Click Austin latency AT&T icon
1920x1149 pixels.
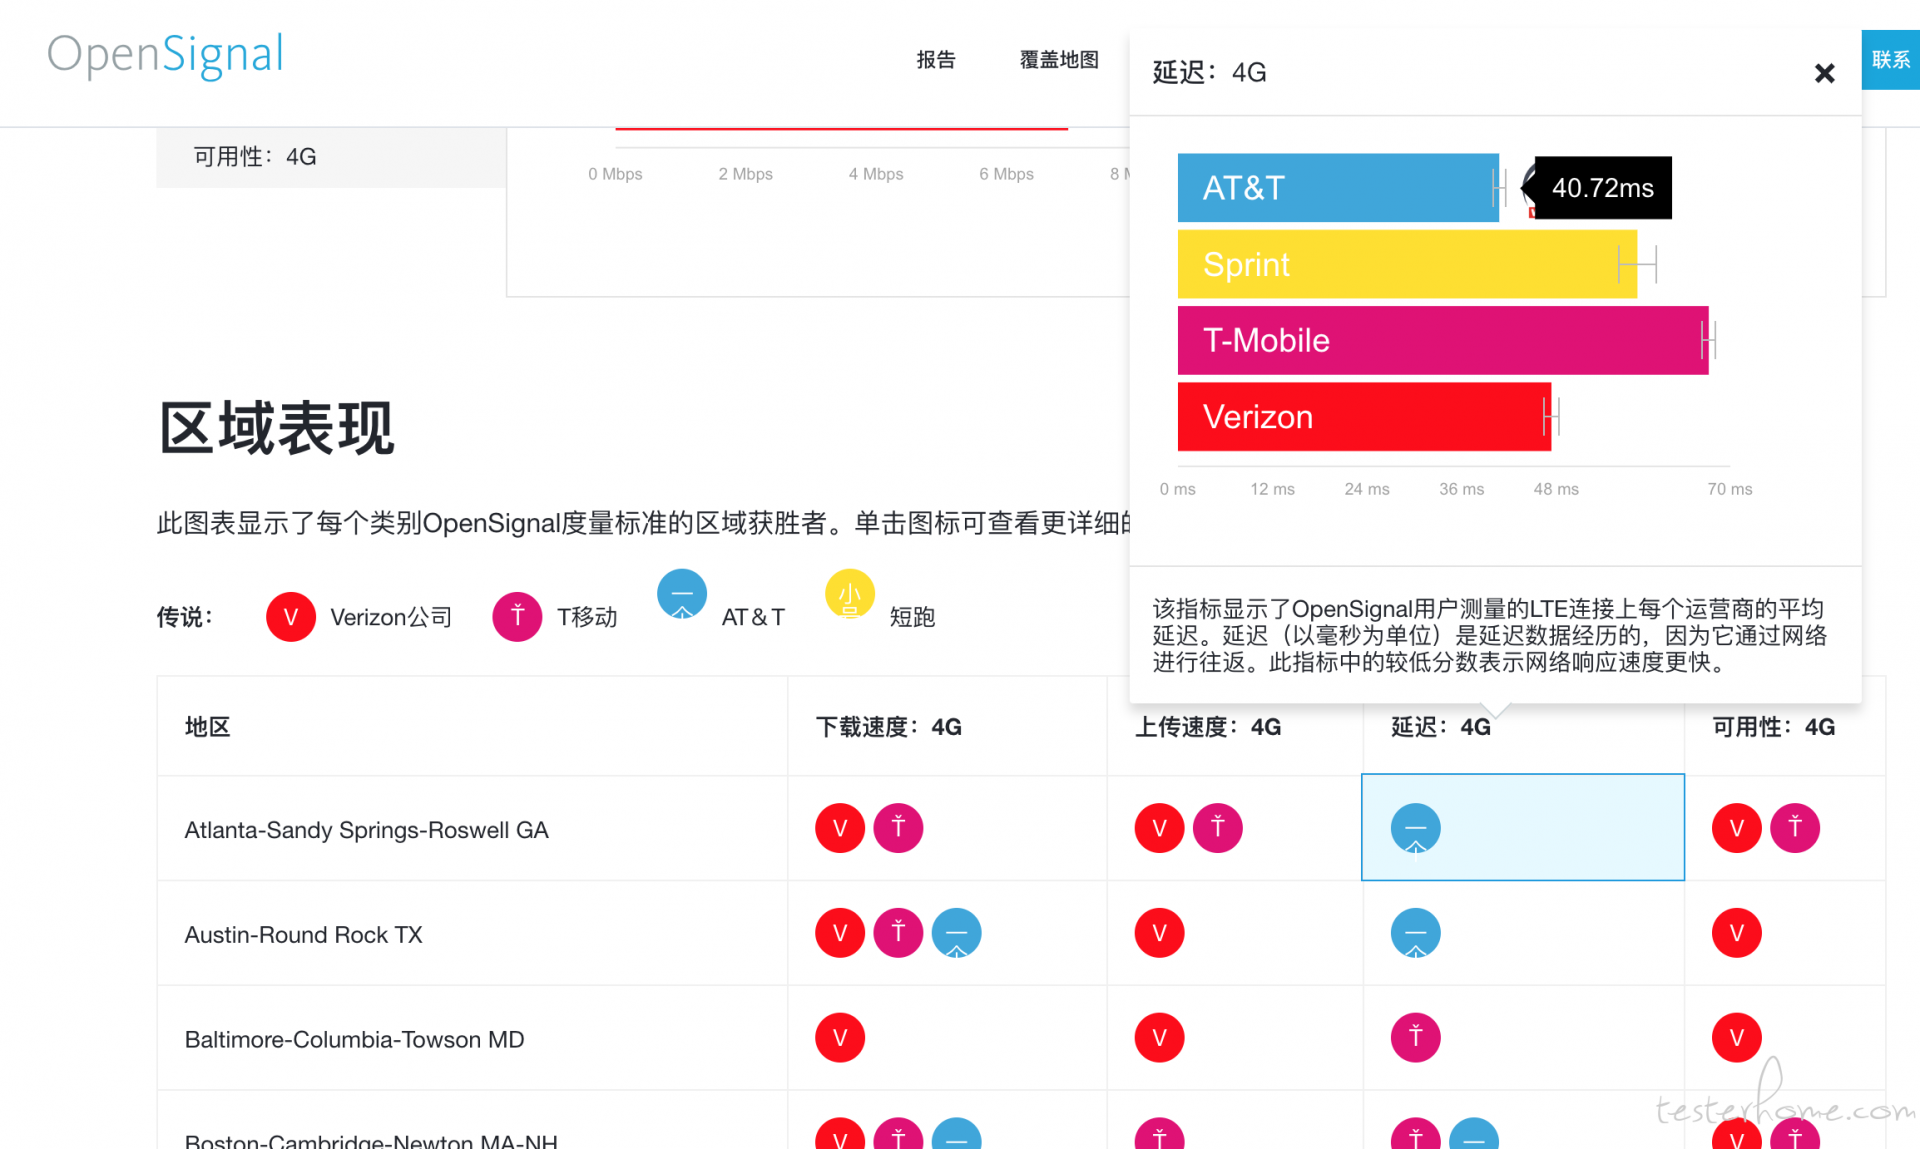(1416, 933)
